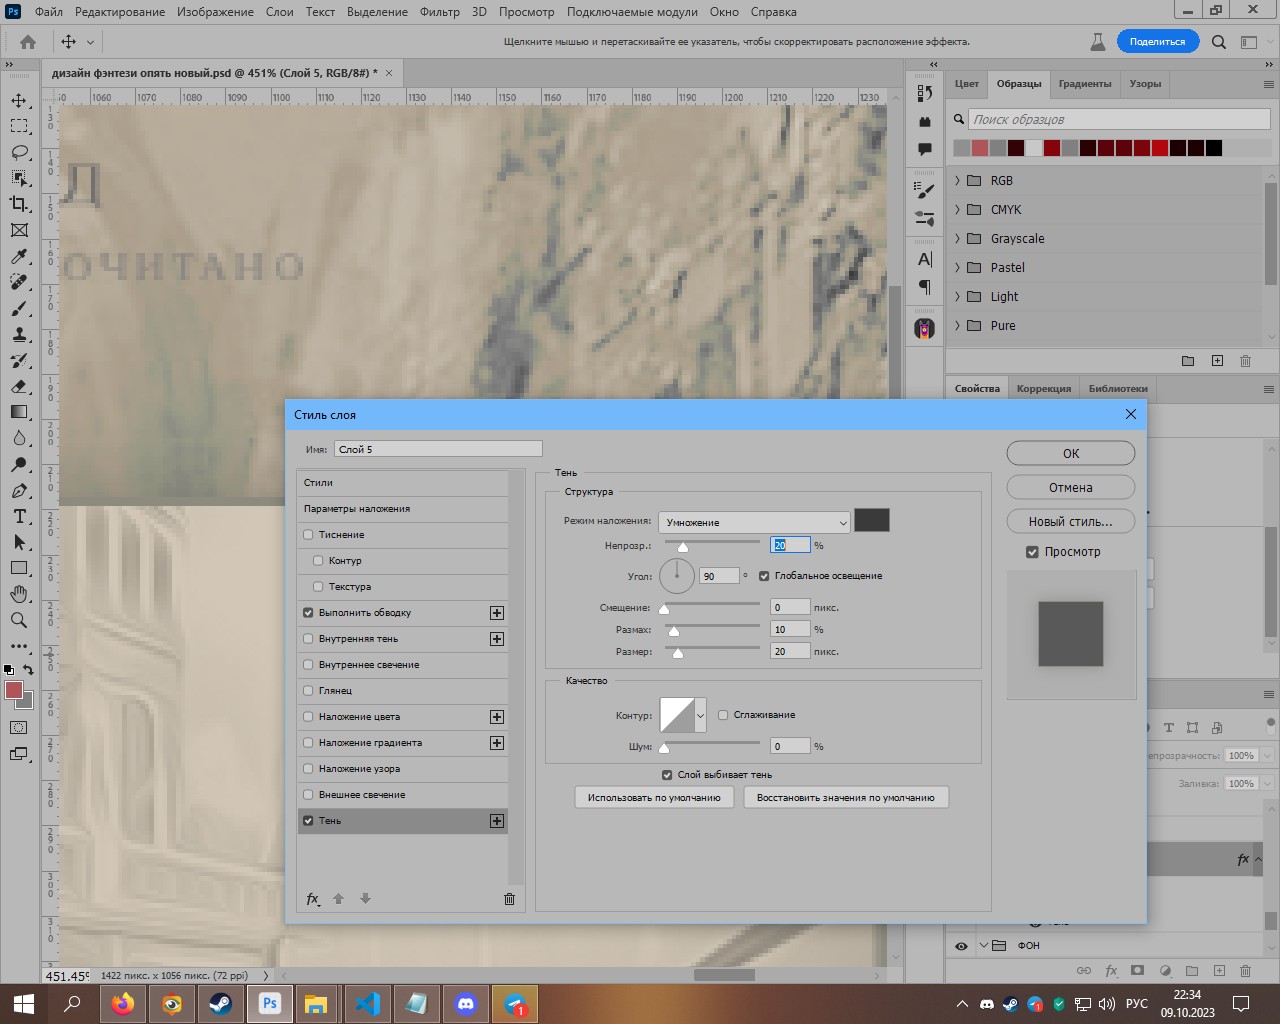The height and width of the screenshot is (1024, 1280).
Task: Click the shadow color swatch
Action: pyautogui.click(x=871, y=521)
